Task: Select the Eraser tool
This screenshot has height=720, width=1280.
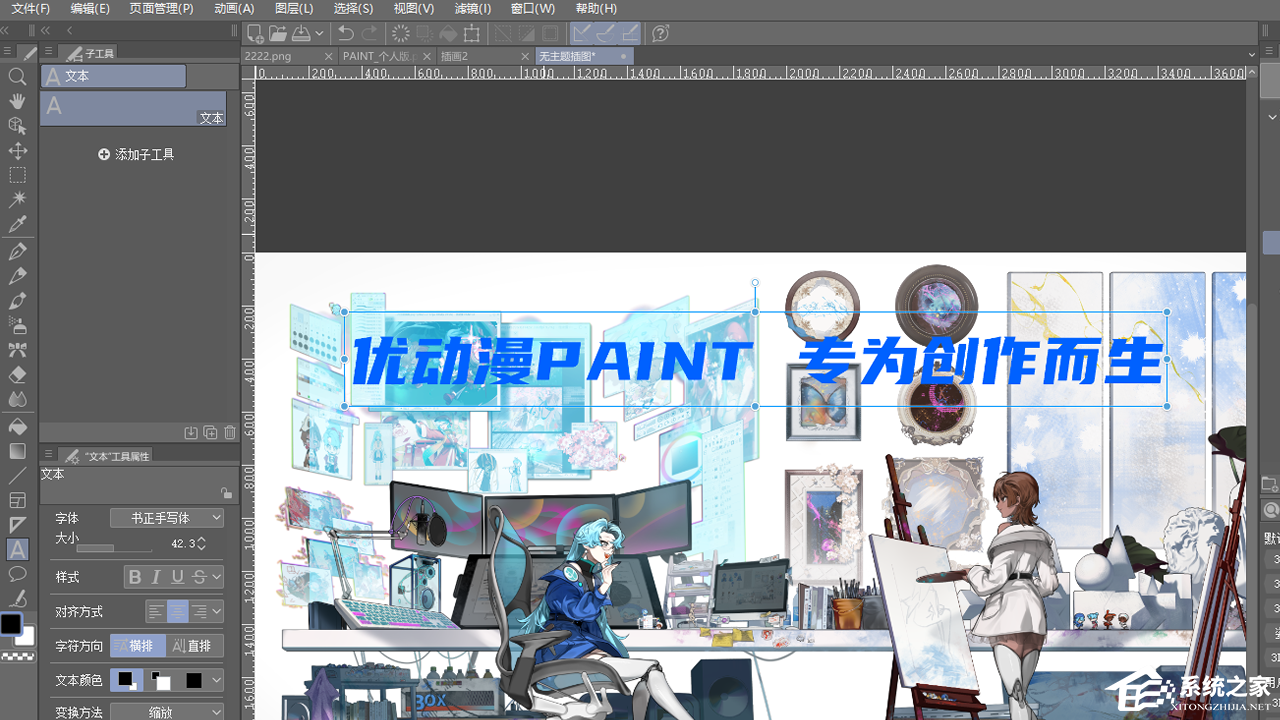Action: click(17, 374)
